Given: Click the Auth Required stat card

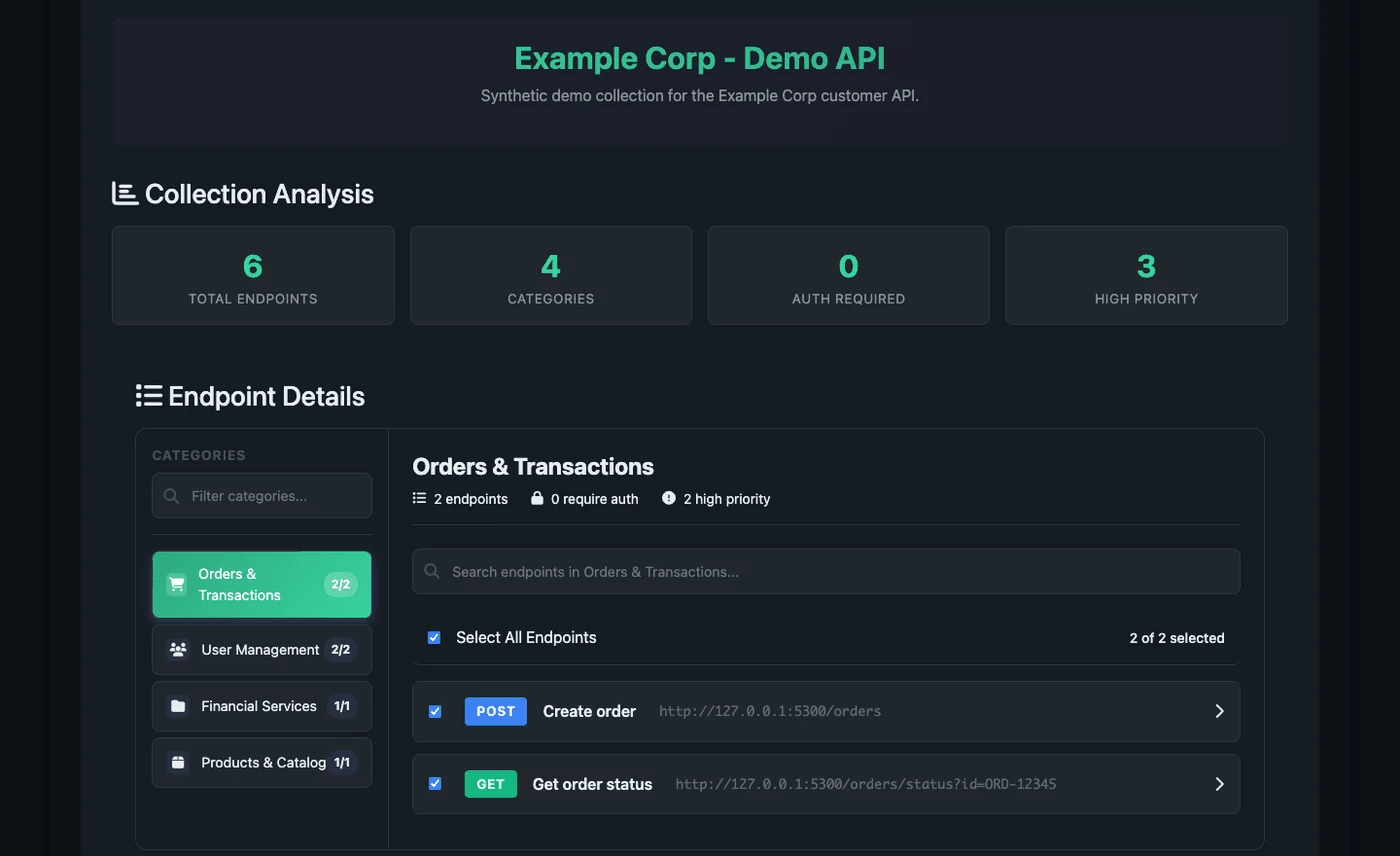Looking at the screenshot, I should pos(849,275).
